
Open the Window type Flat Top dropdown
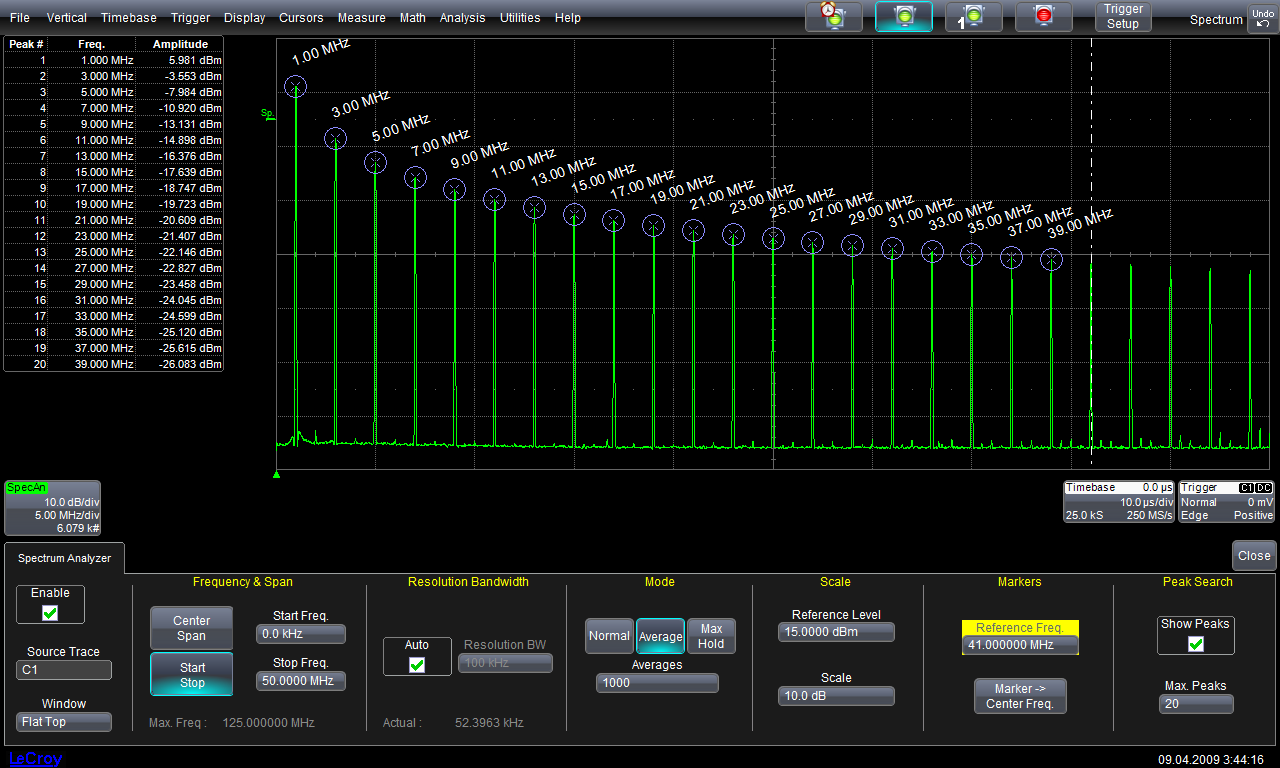[64, 722]
